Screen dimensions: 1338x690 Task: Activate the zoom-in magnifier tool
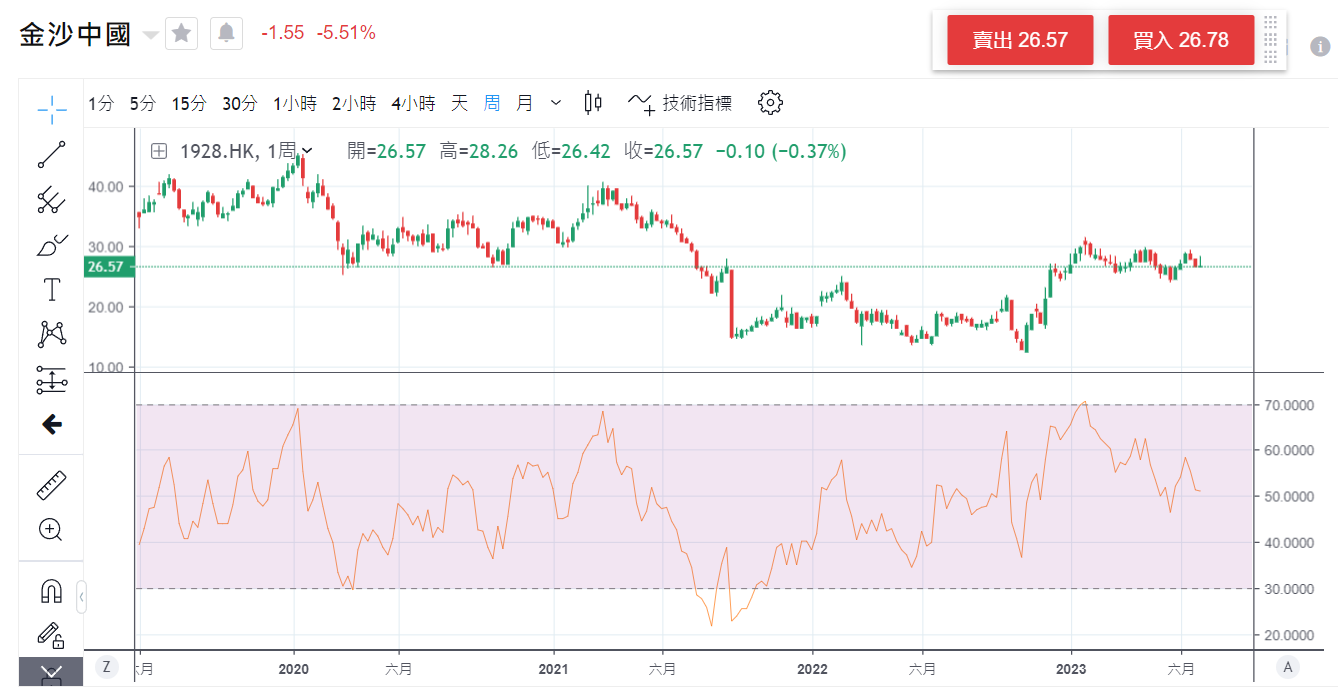51,529
